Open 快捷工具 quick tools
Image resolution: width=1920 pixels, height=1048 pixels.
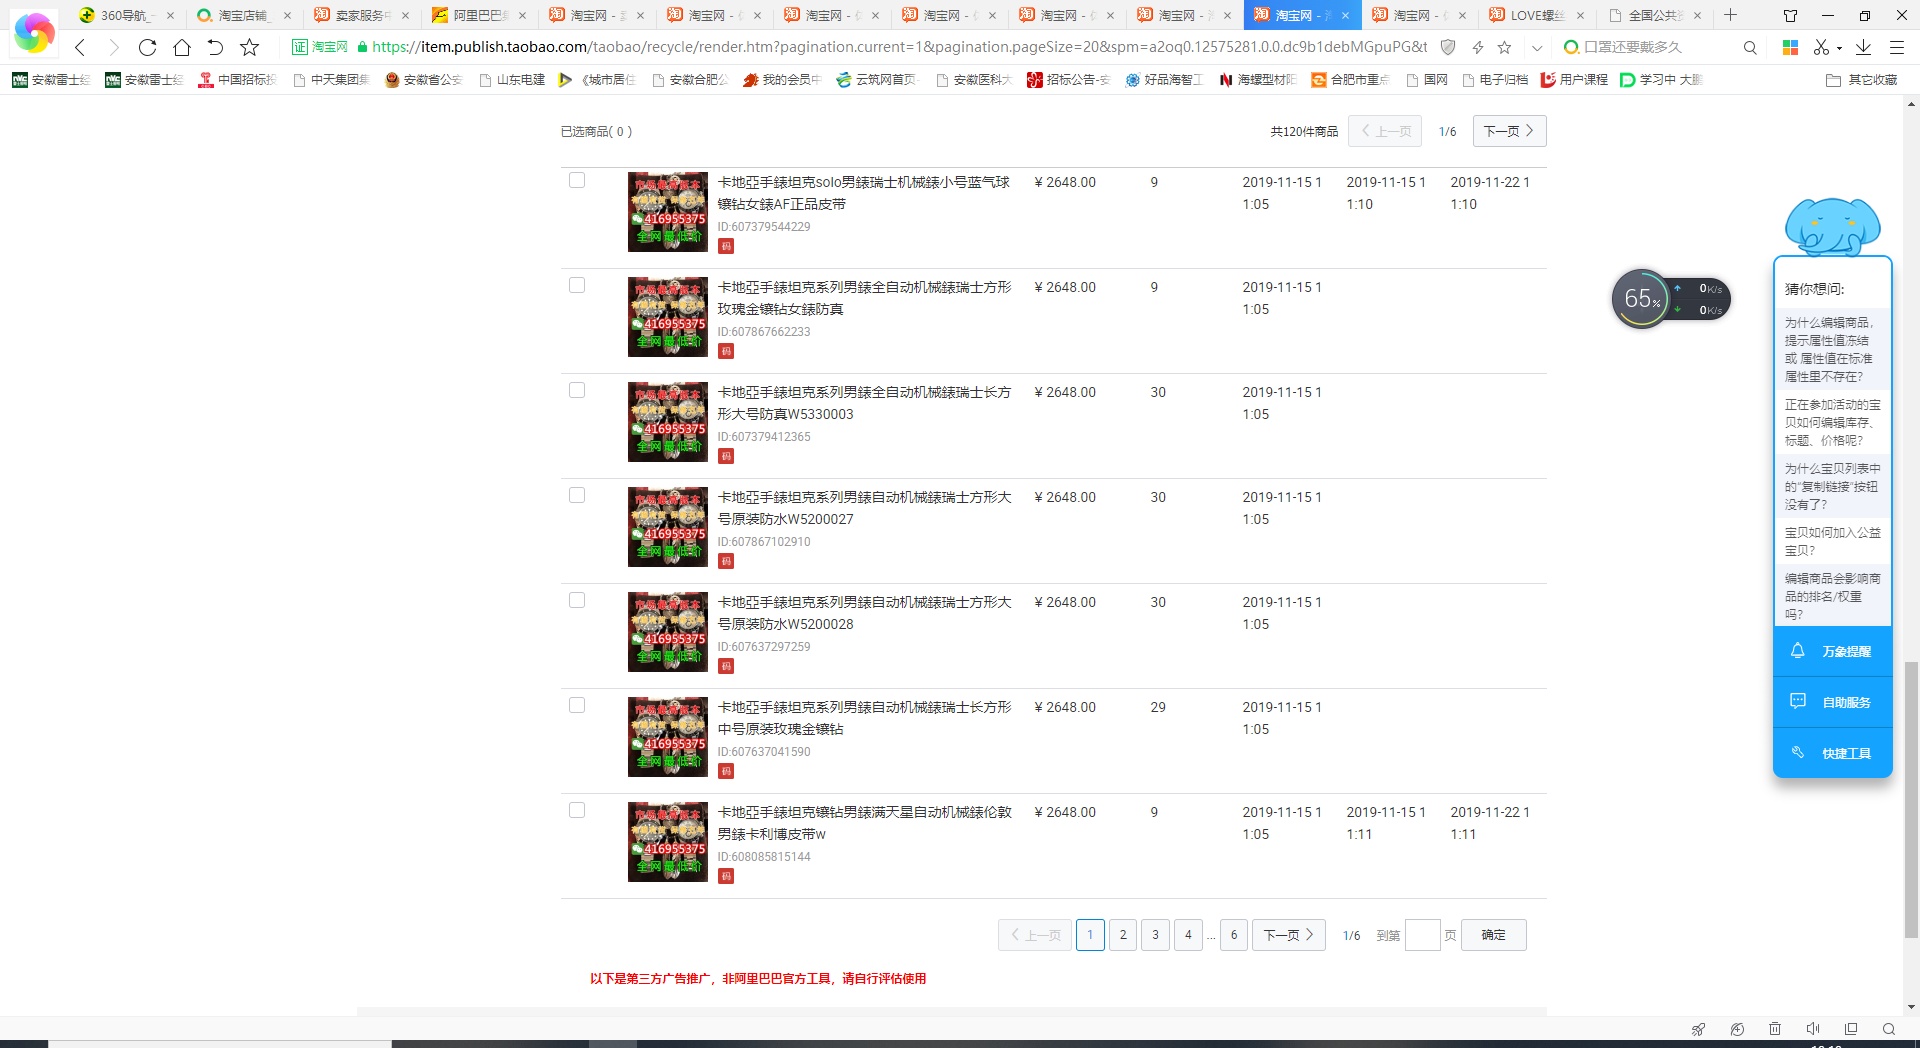1832,753
